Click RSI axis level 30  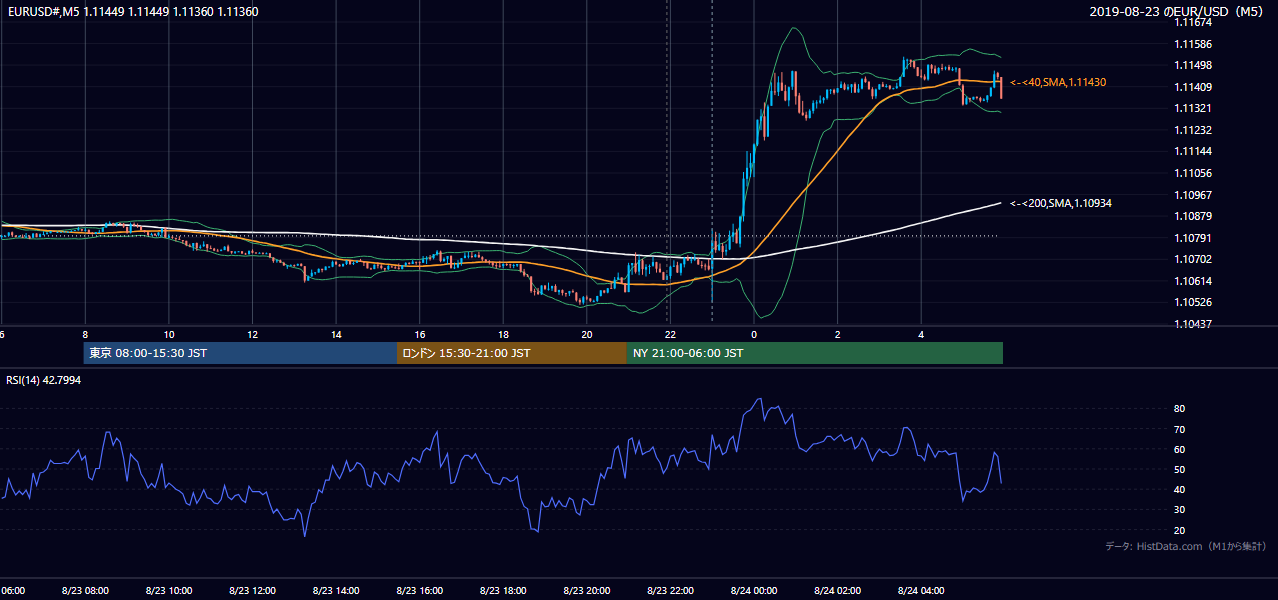[x=1180, y=510]
